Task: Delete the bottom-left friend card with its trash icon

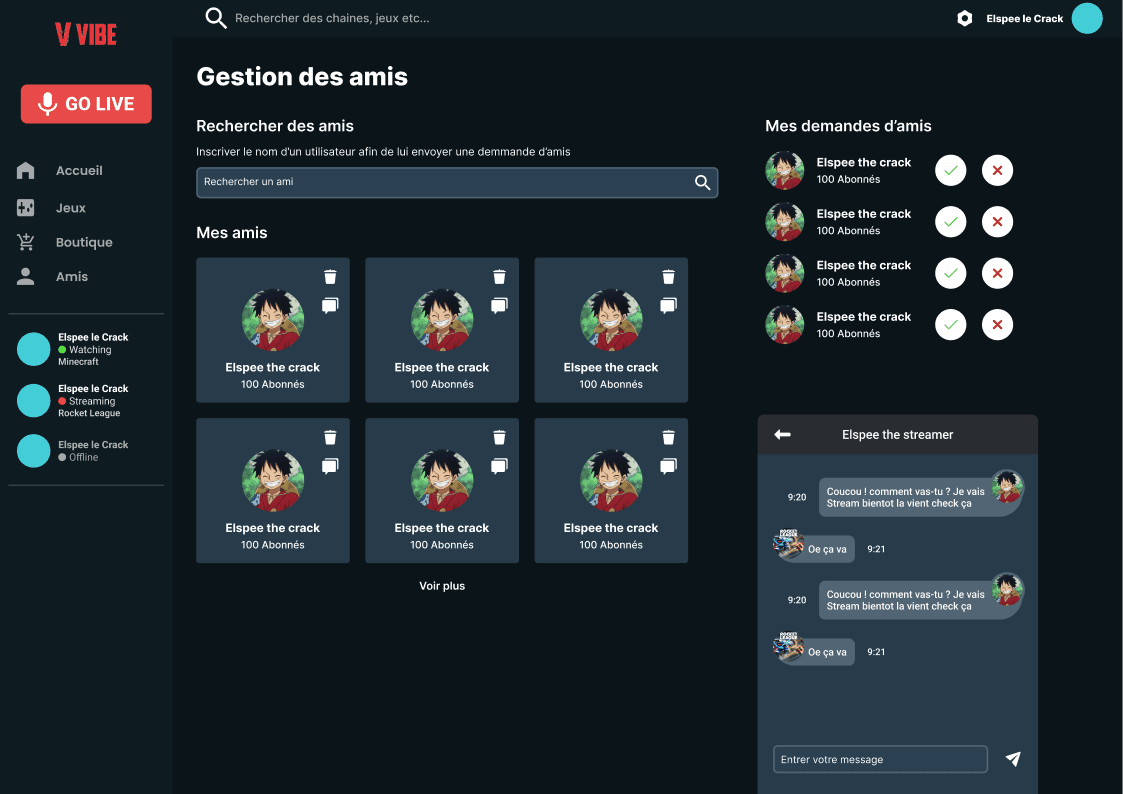Action: pyautogui.click(x=330, y=437)
